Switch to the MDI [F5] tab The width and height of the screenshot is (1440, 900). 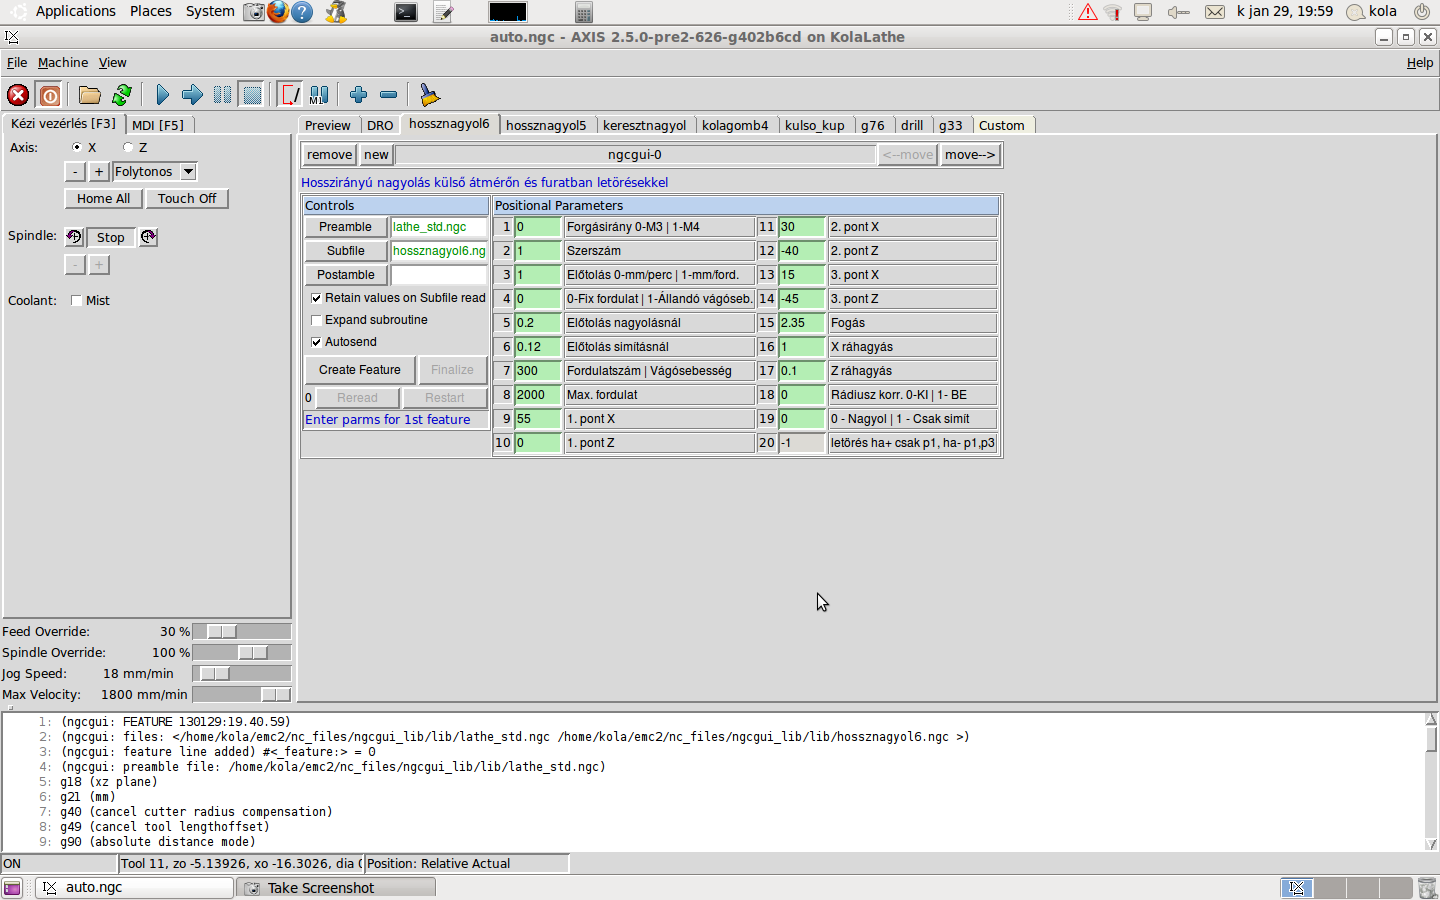pos(158,125)
